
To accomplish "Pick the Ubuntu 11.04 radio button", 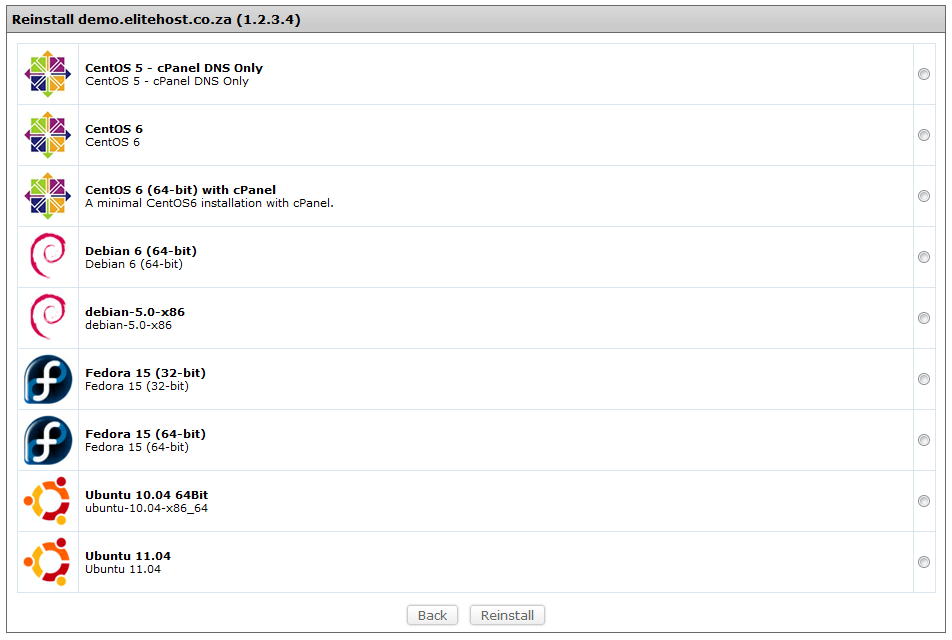I will tap(923, 562).
